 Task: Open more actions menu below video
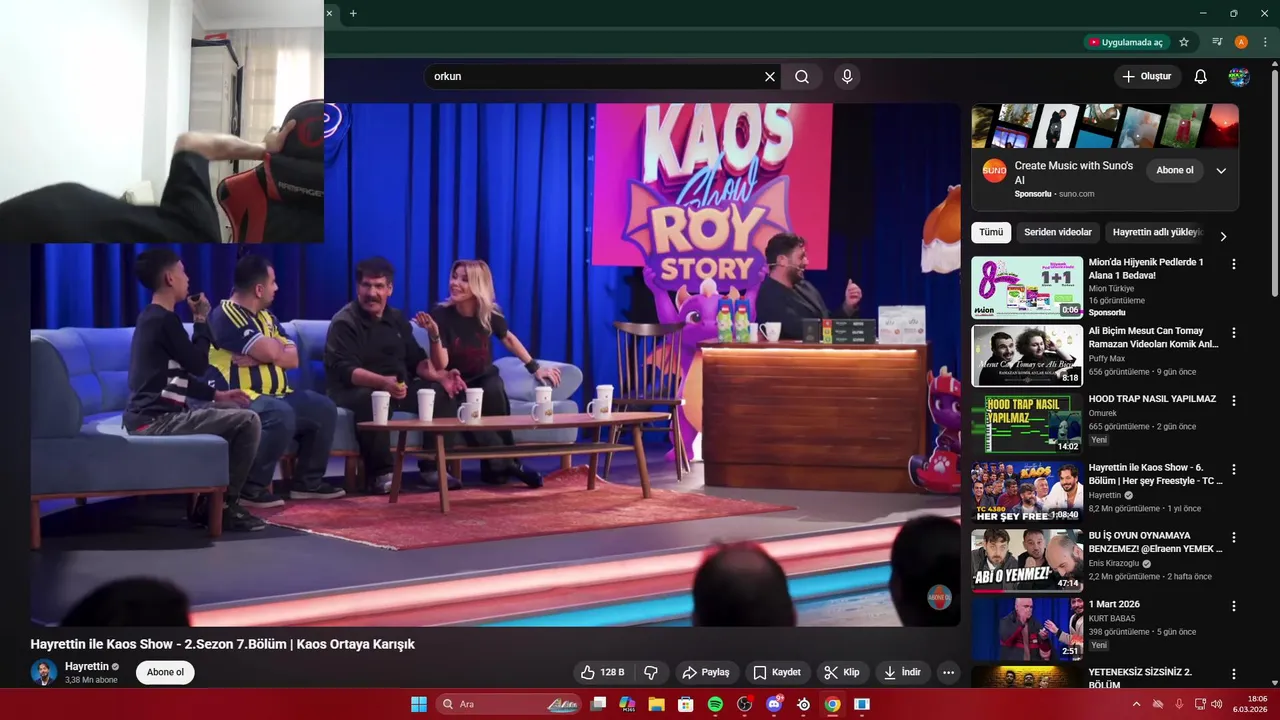(948, 672)
